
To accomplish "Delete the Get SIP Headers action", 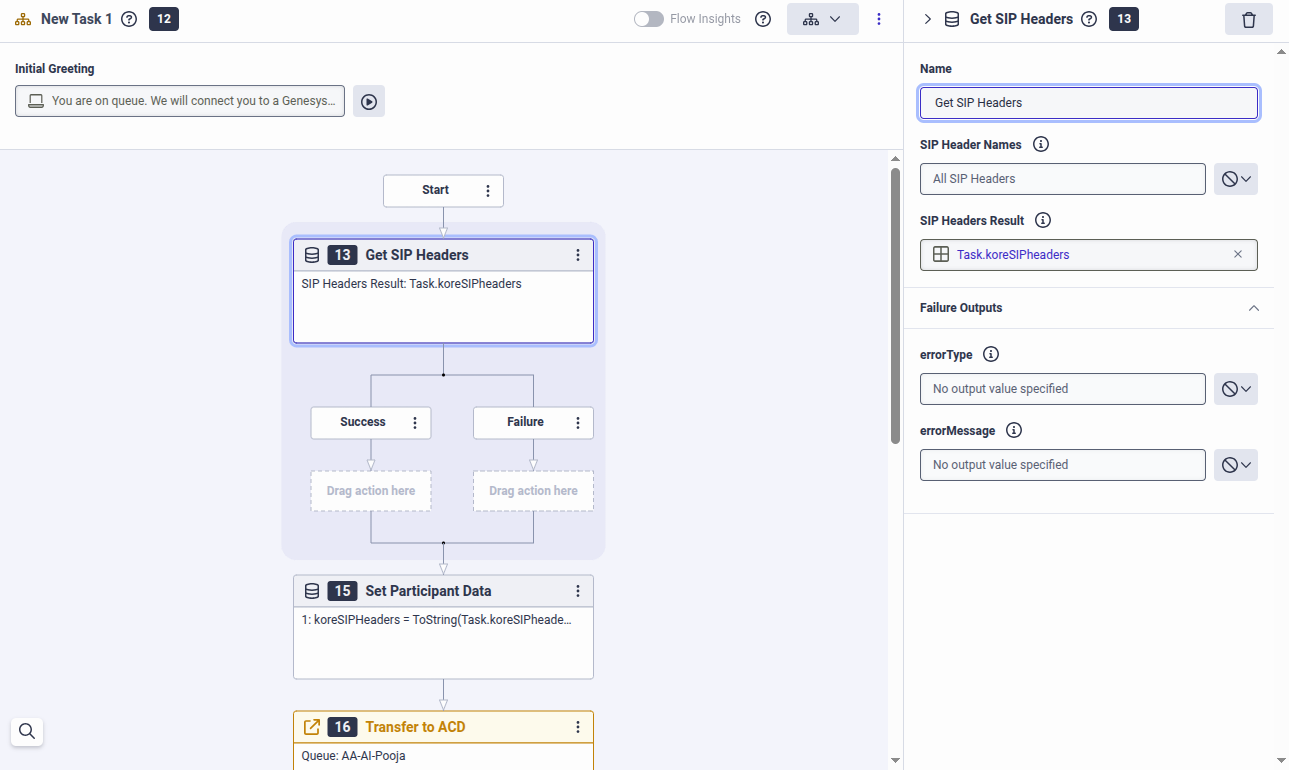I will (1248, 19).
